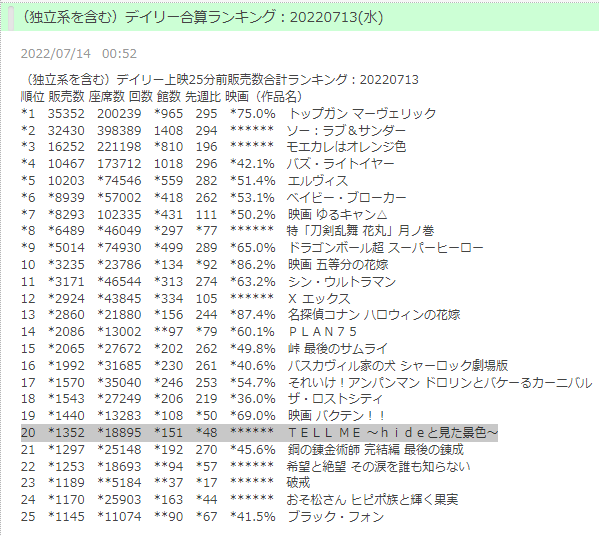Click the 映画 五等分の花嫁 row
The width and height of the screenshot is (599, 536).
point(205,265)
